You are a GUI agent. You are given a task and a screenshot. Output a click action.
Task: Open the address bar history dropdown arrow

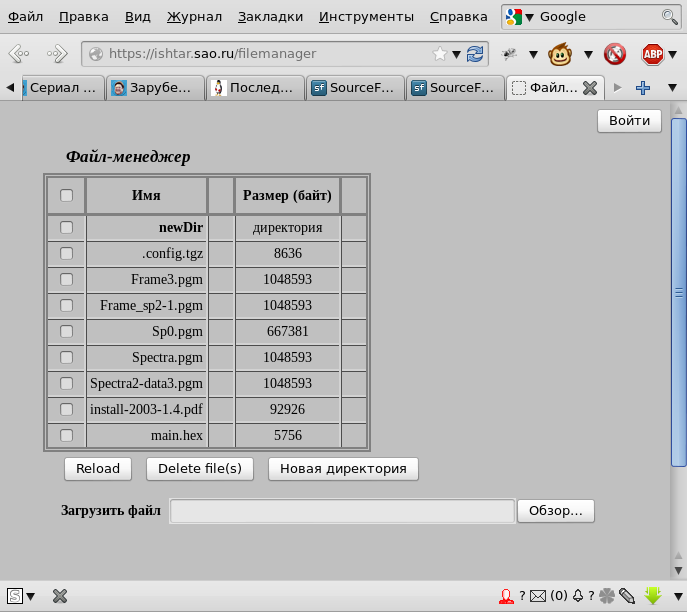tap(456, 55)
